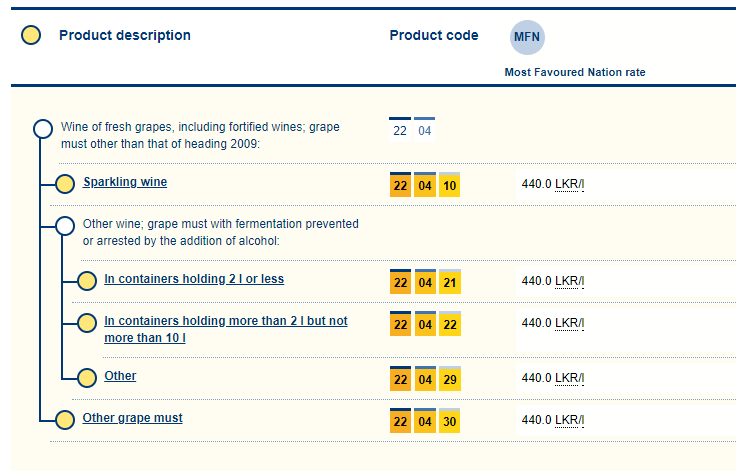Image resolution: width=736 pixels, height=471 pixels.
Task: Click code tile 22 at end of 220422 row
Action: pos(449,325)
